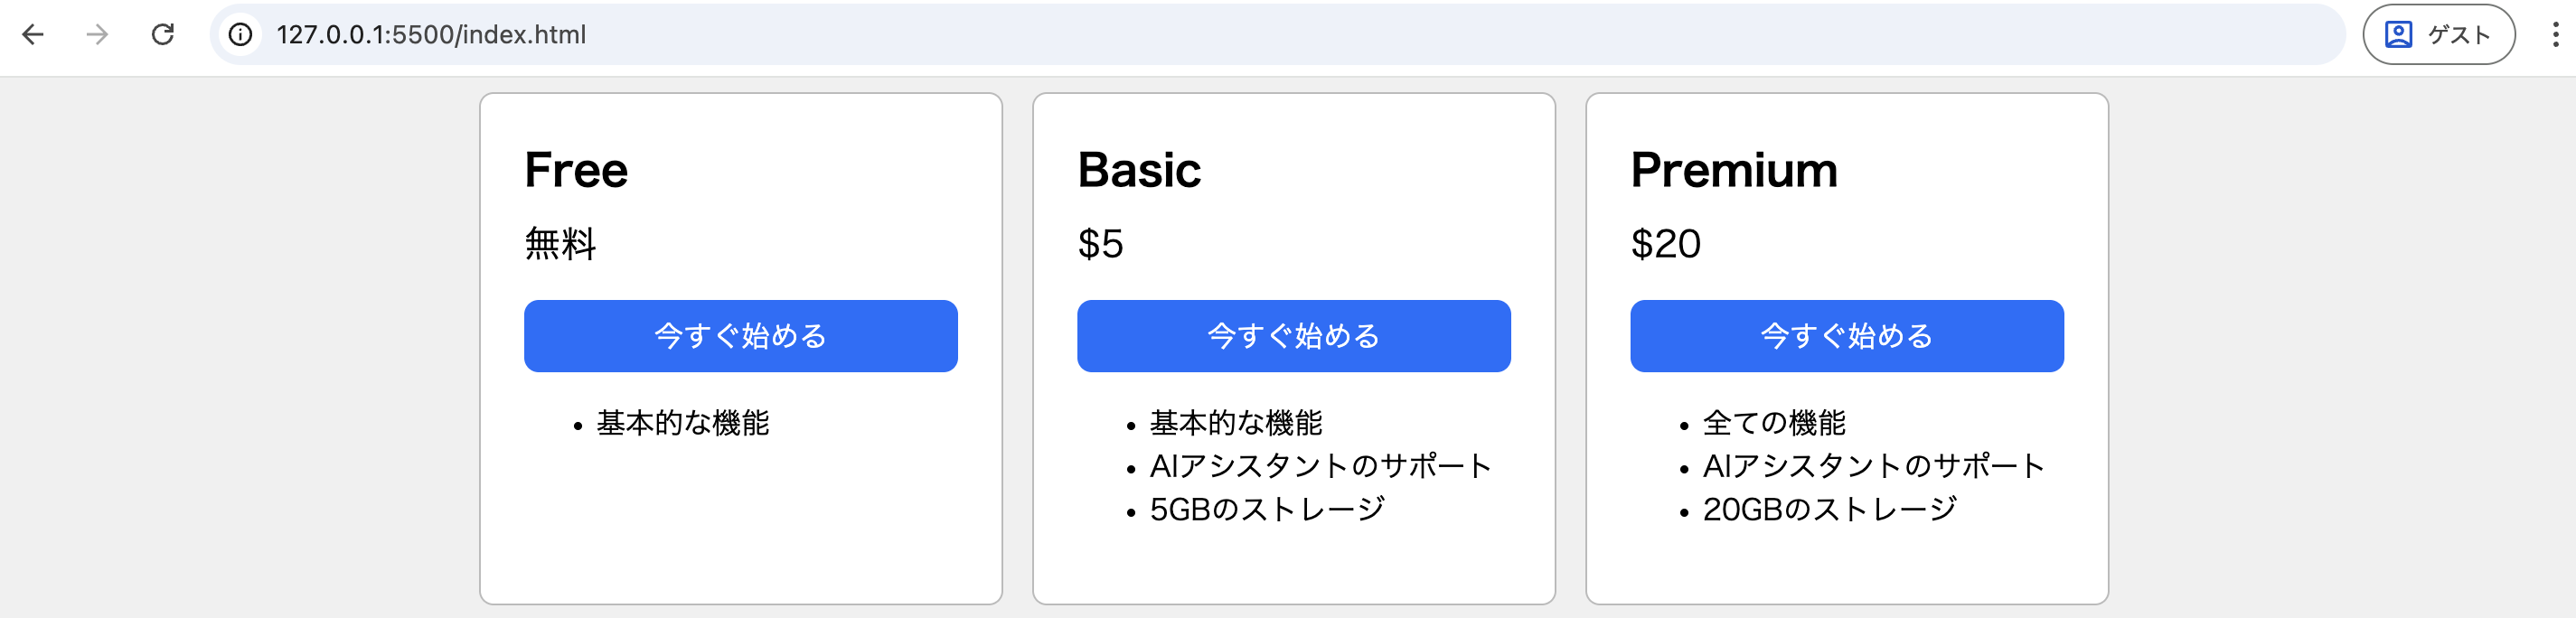Click the guest profile avatar icon
The image size is (2576, 618).
[x=2397, y=35]
